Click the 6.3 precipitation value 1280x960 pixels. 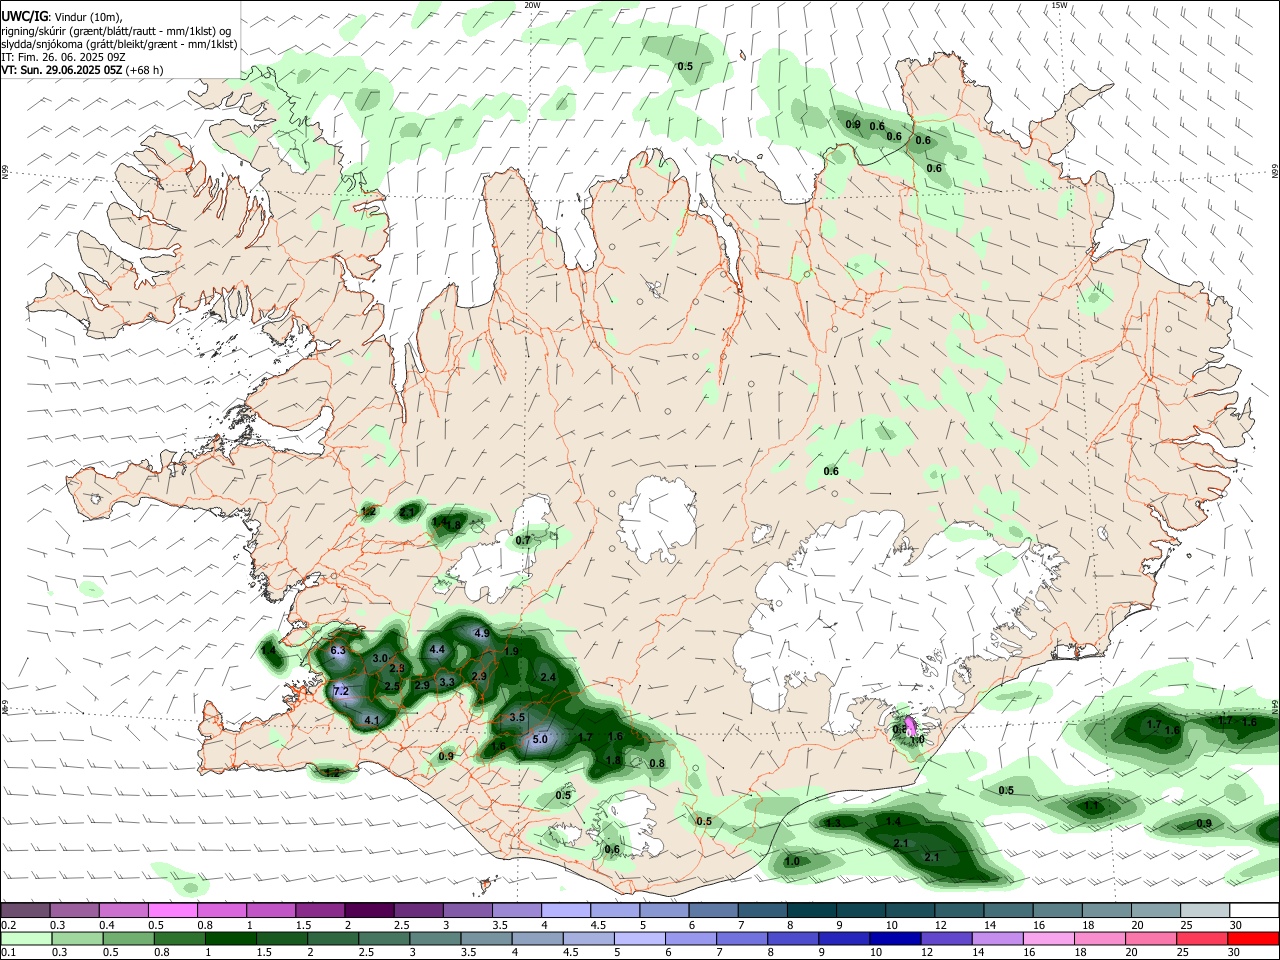pos(337,650)
